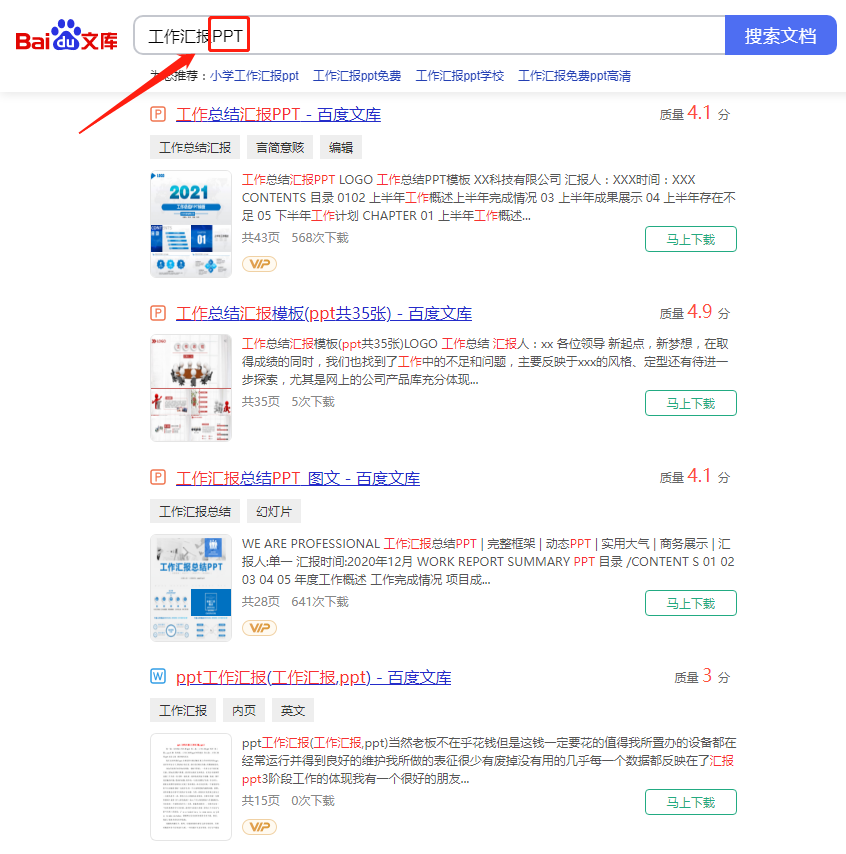The image size is (846, 854).
Task: Open the 2021 blue PPT thumbnail
Action: click(191, 224)
